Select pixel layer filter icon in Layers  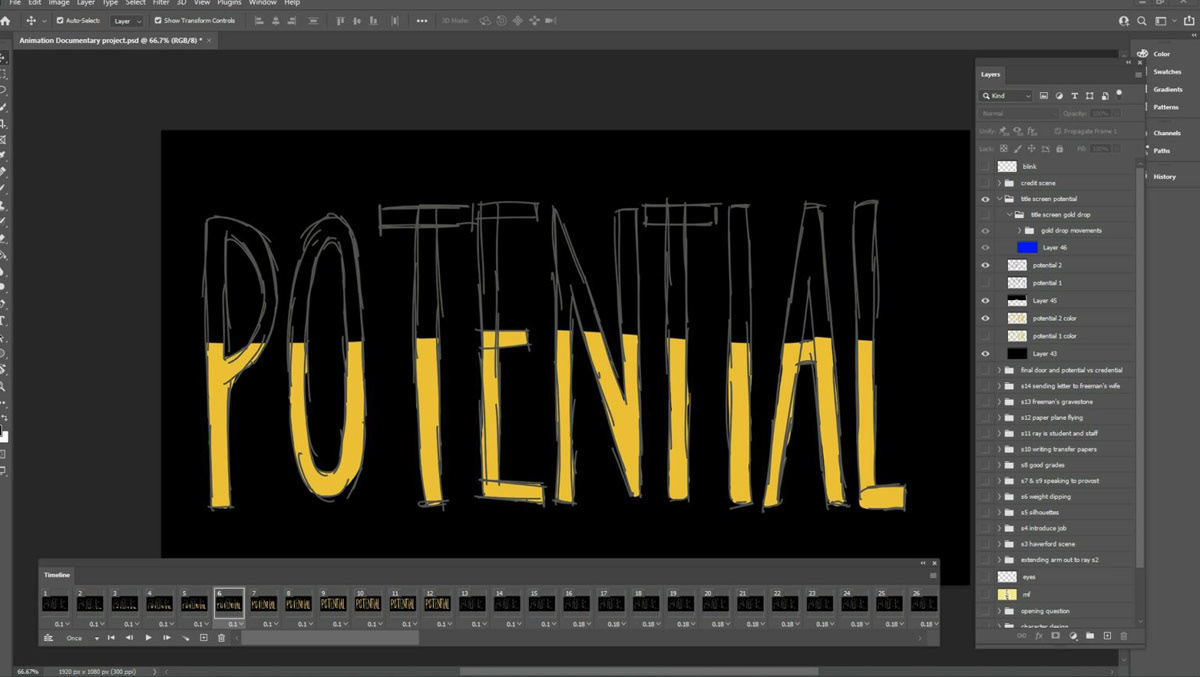click(x=1044, y=96)
